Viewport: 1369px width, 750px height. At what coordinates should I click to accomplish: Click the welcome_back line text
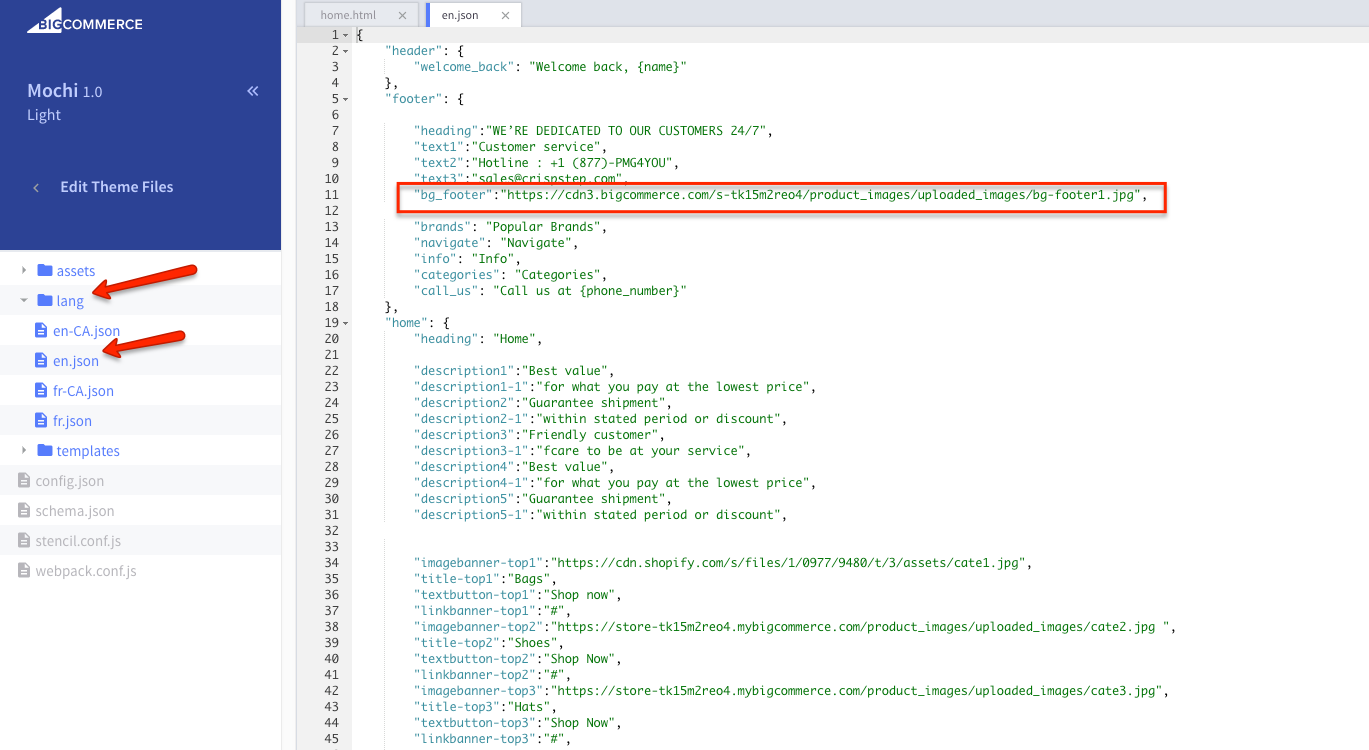point(551,67)
